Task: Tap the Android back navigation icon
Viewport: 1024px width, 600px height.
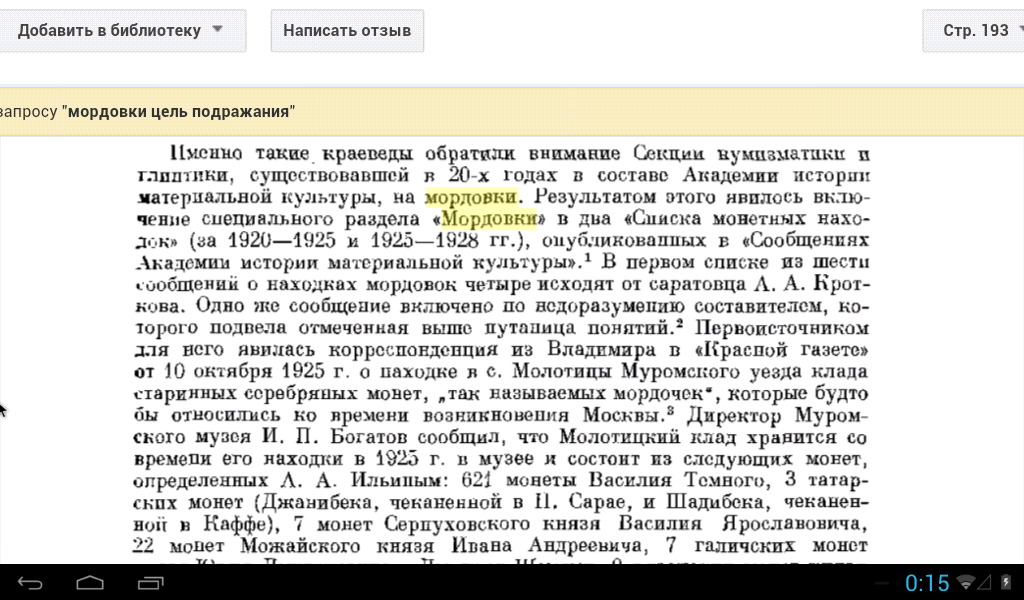Action: pyautogui.click(x=30, y=582)
